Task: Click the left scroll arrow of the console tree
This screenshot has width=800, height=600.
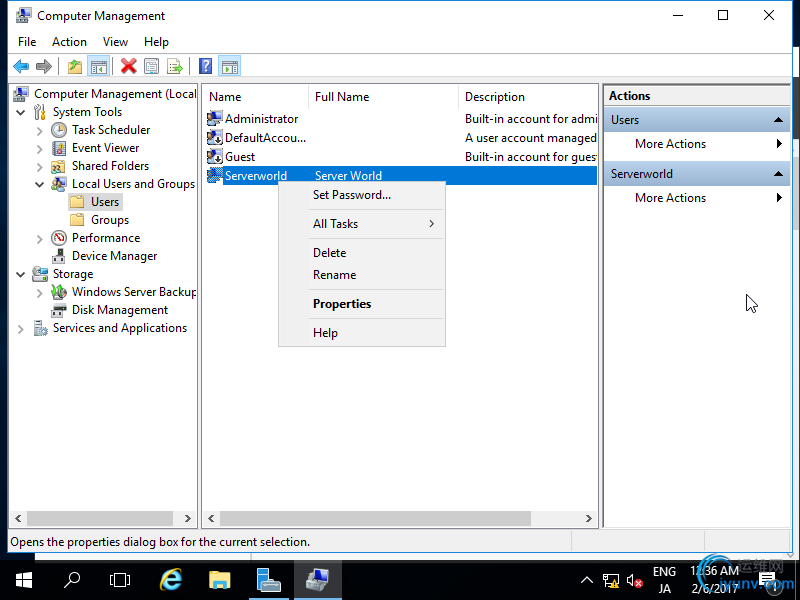Action: point(18,519)
